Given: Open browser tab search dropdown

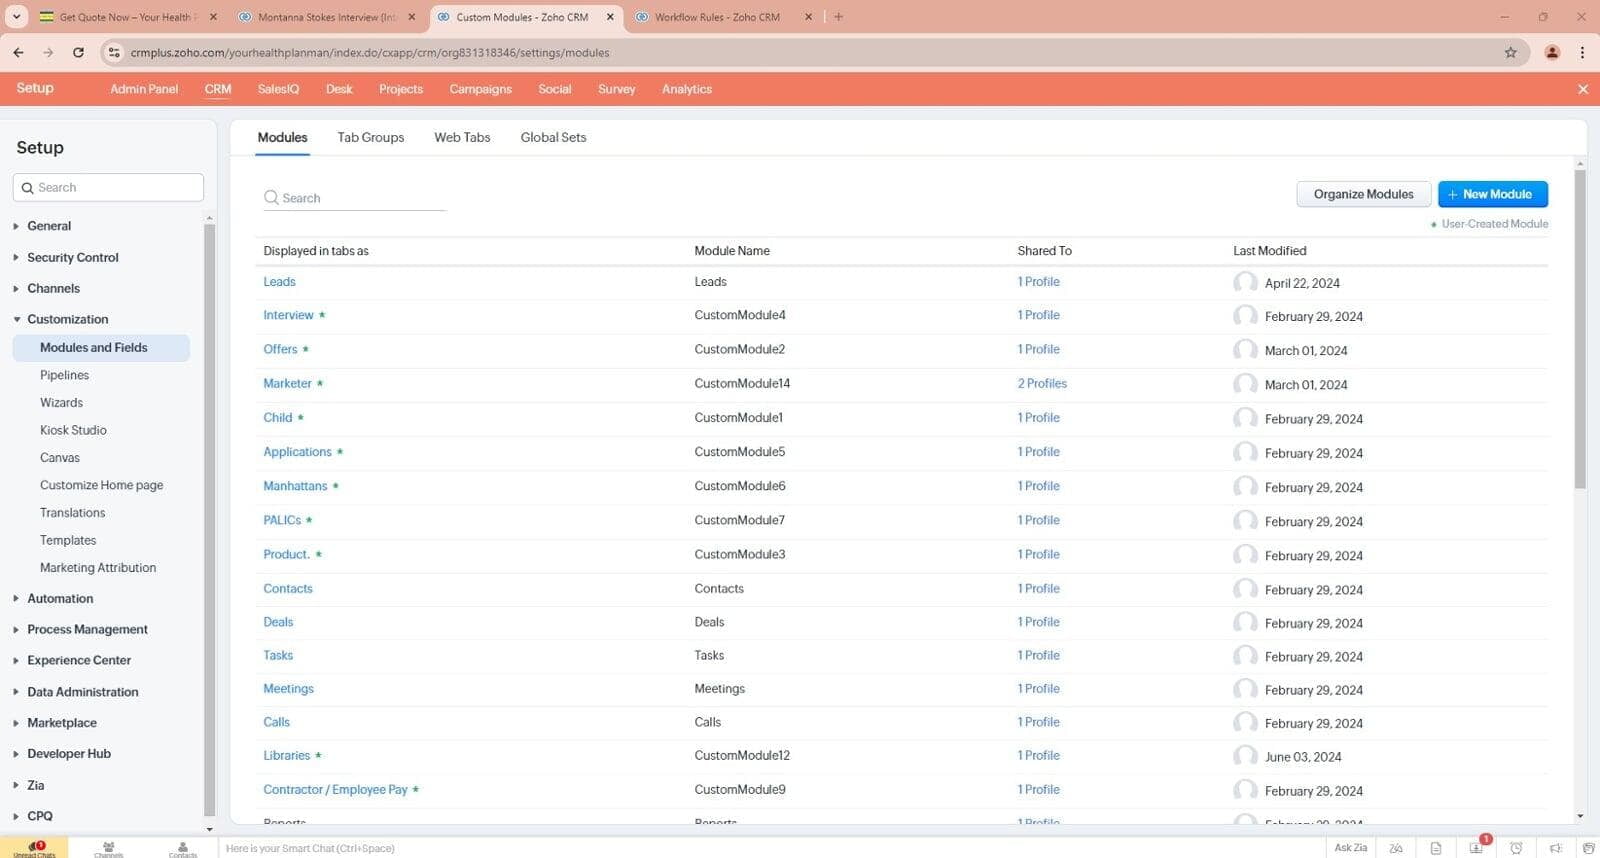Looking at the screenshot, I should coord(16,17).
